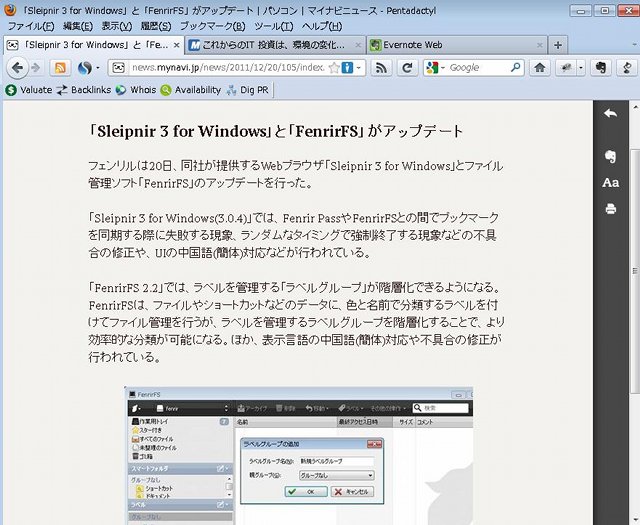This screenshot has height=525, width=640.
Task: Click the blue info icon in address bar
Action: (347, 68)
